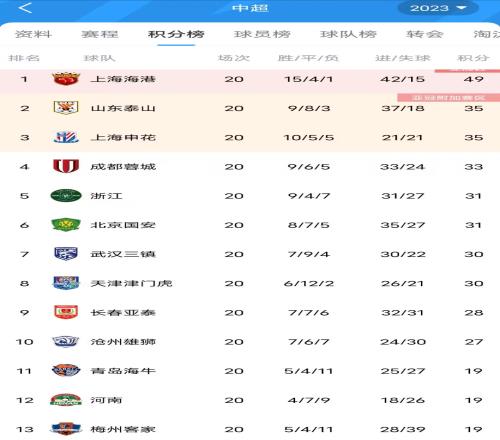Click the 上海海港 team logo
The width and height of the screenshot is (500, 440).
pyautogui.click(x=66, y=79)
